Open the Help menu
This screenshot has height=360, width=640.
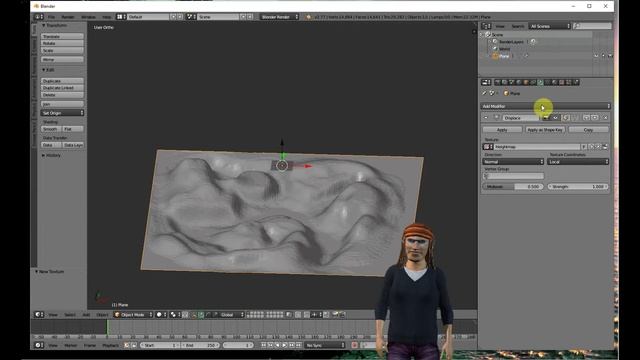click(x=107, y=17)
